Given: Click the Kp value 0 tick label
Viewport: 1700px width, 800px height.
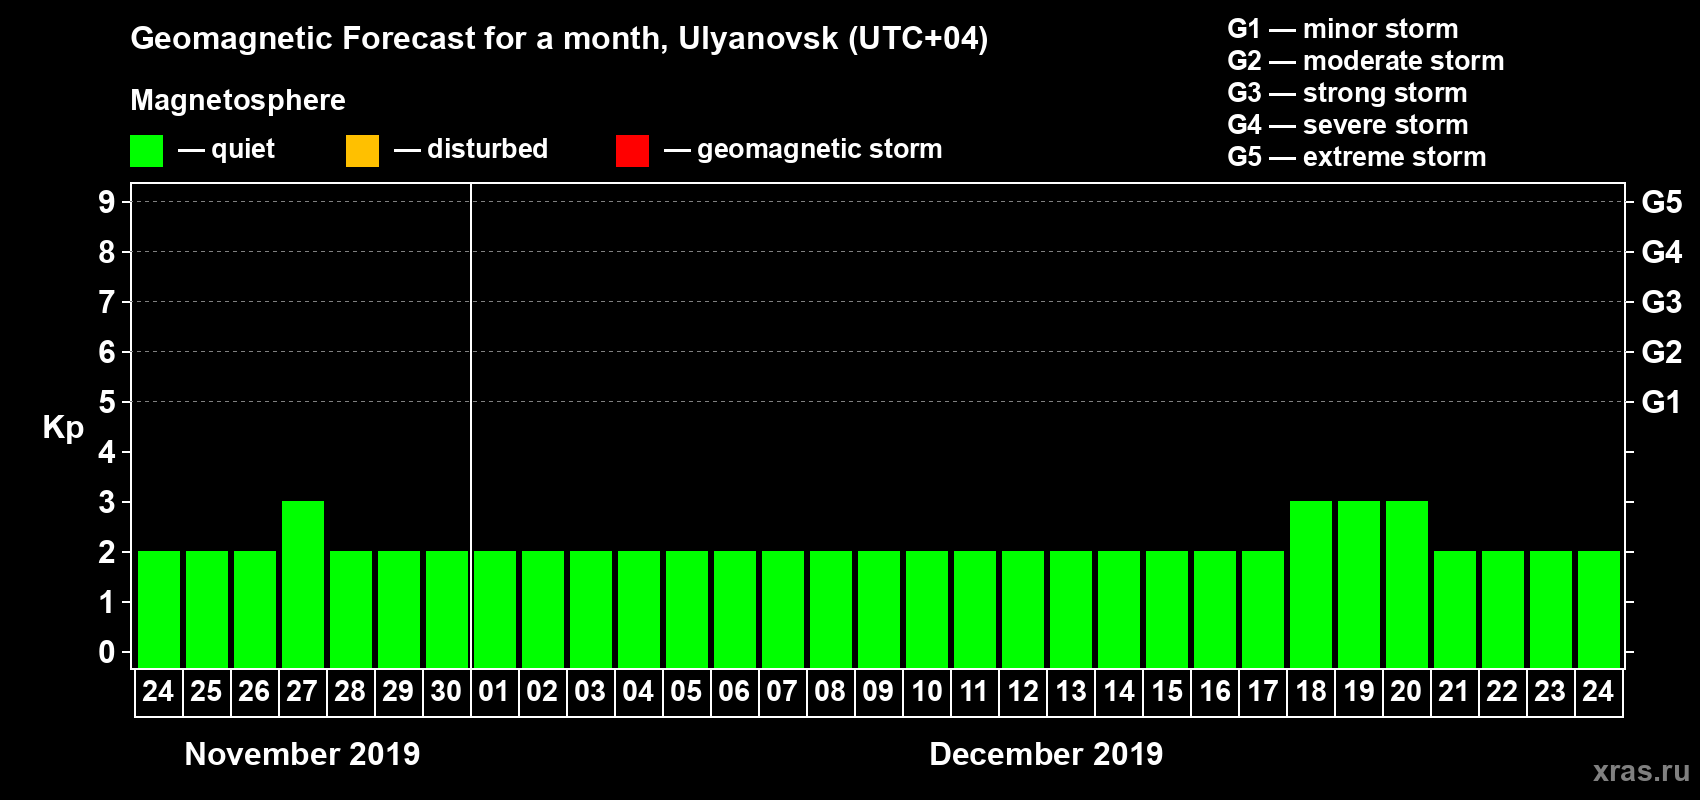Looking at the screenshot, I should 106,652.
